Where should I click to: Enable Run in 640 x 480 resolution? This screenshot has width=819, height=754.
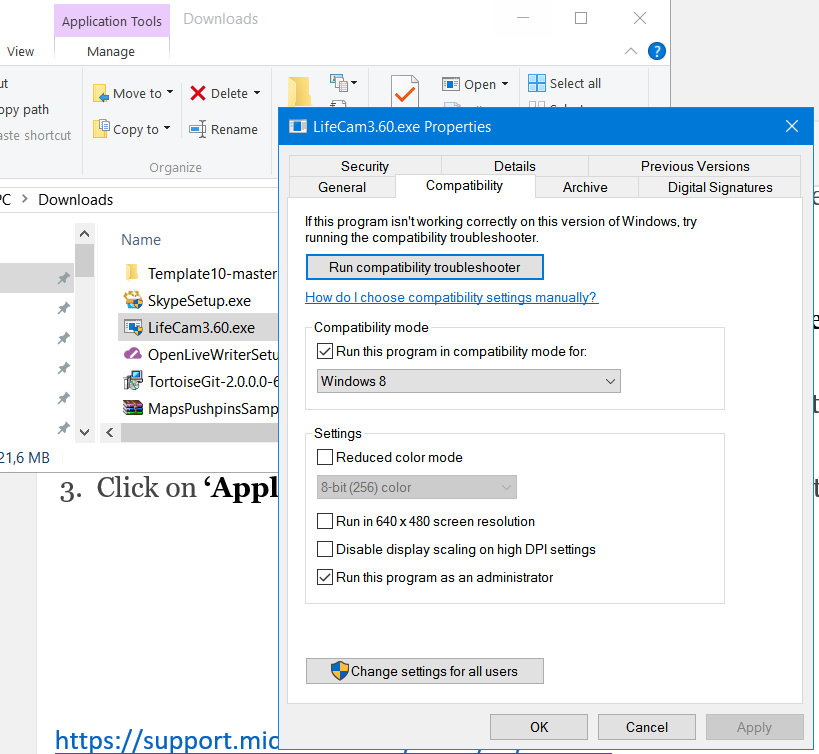point(324,521)
